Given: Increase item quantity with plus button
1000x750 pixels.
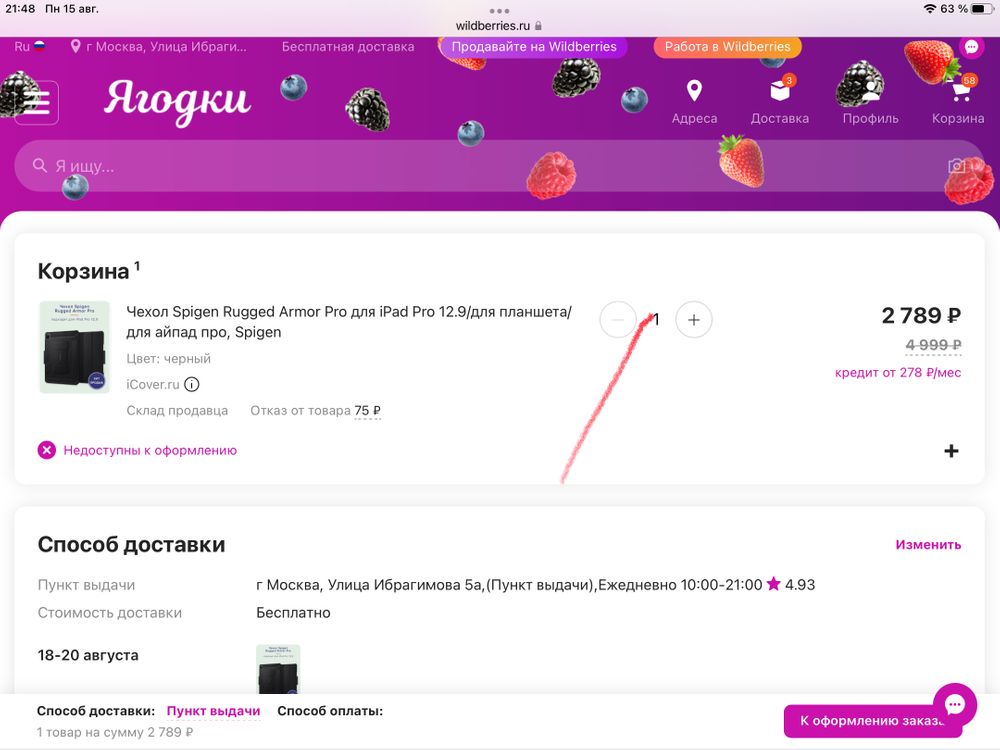Looking at the screenshot, I should click(694, 320).
